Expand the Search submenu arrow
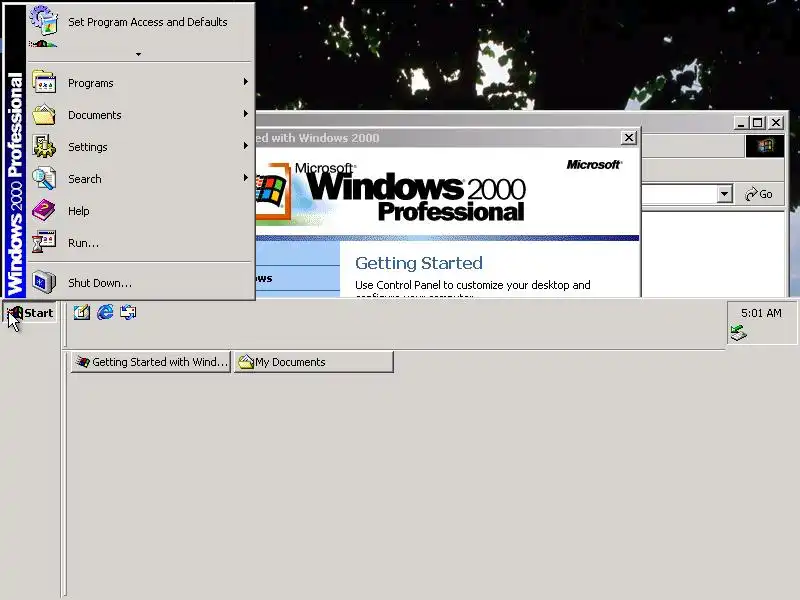The width and height of the screenshot is (800, 600). pos(246,178)
